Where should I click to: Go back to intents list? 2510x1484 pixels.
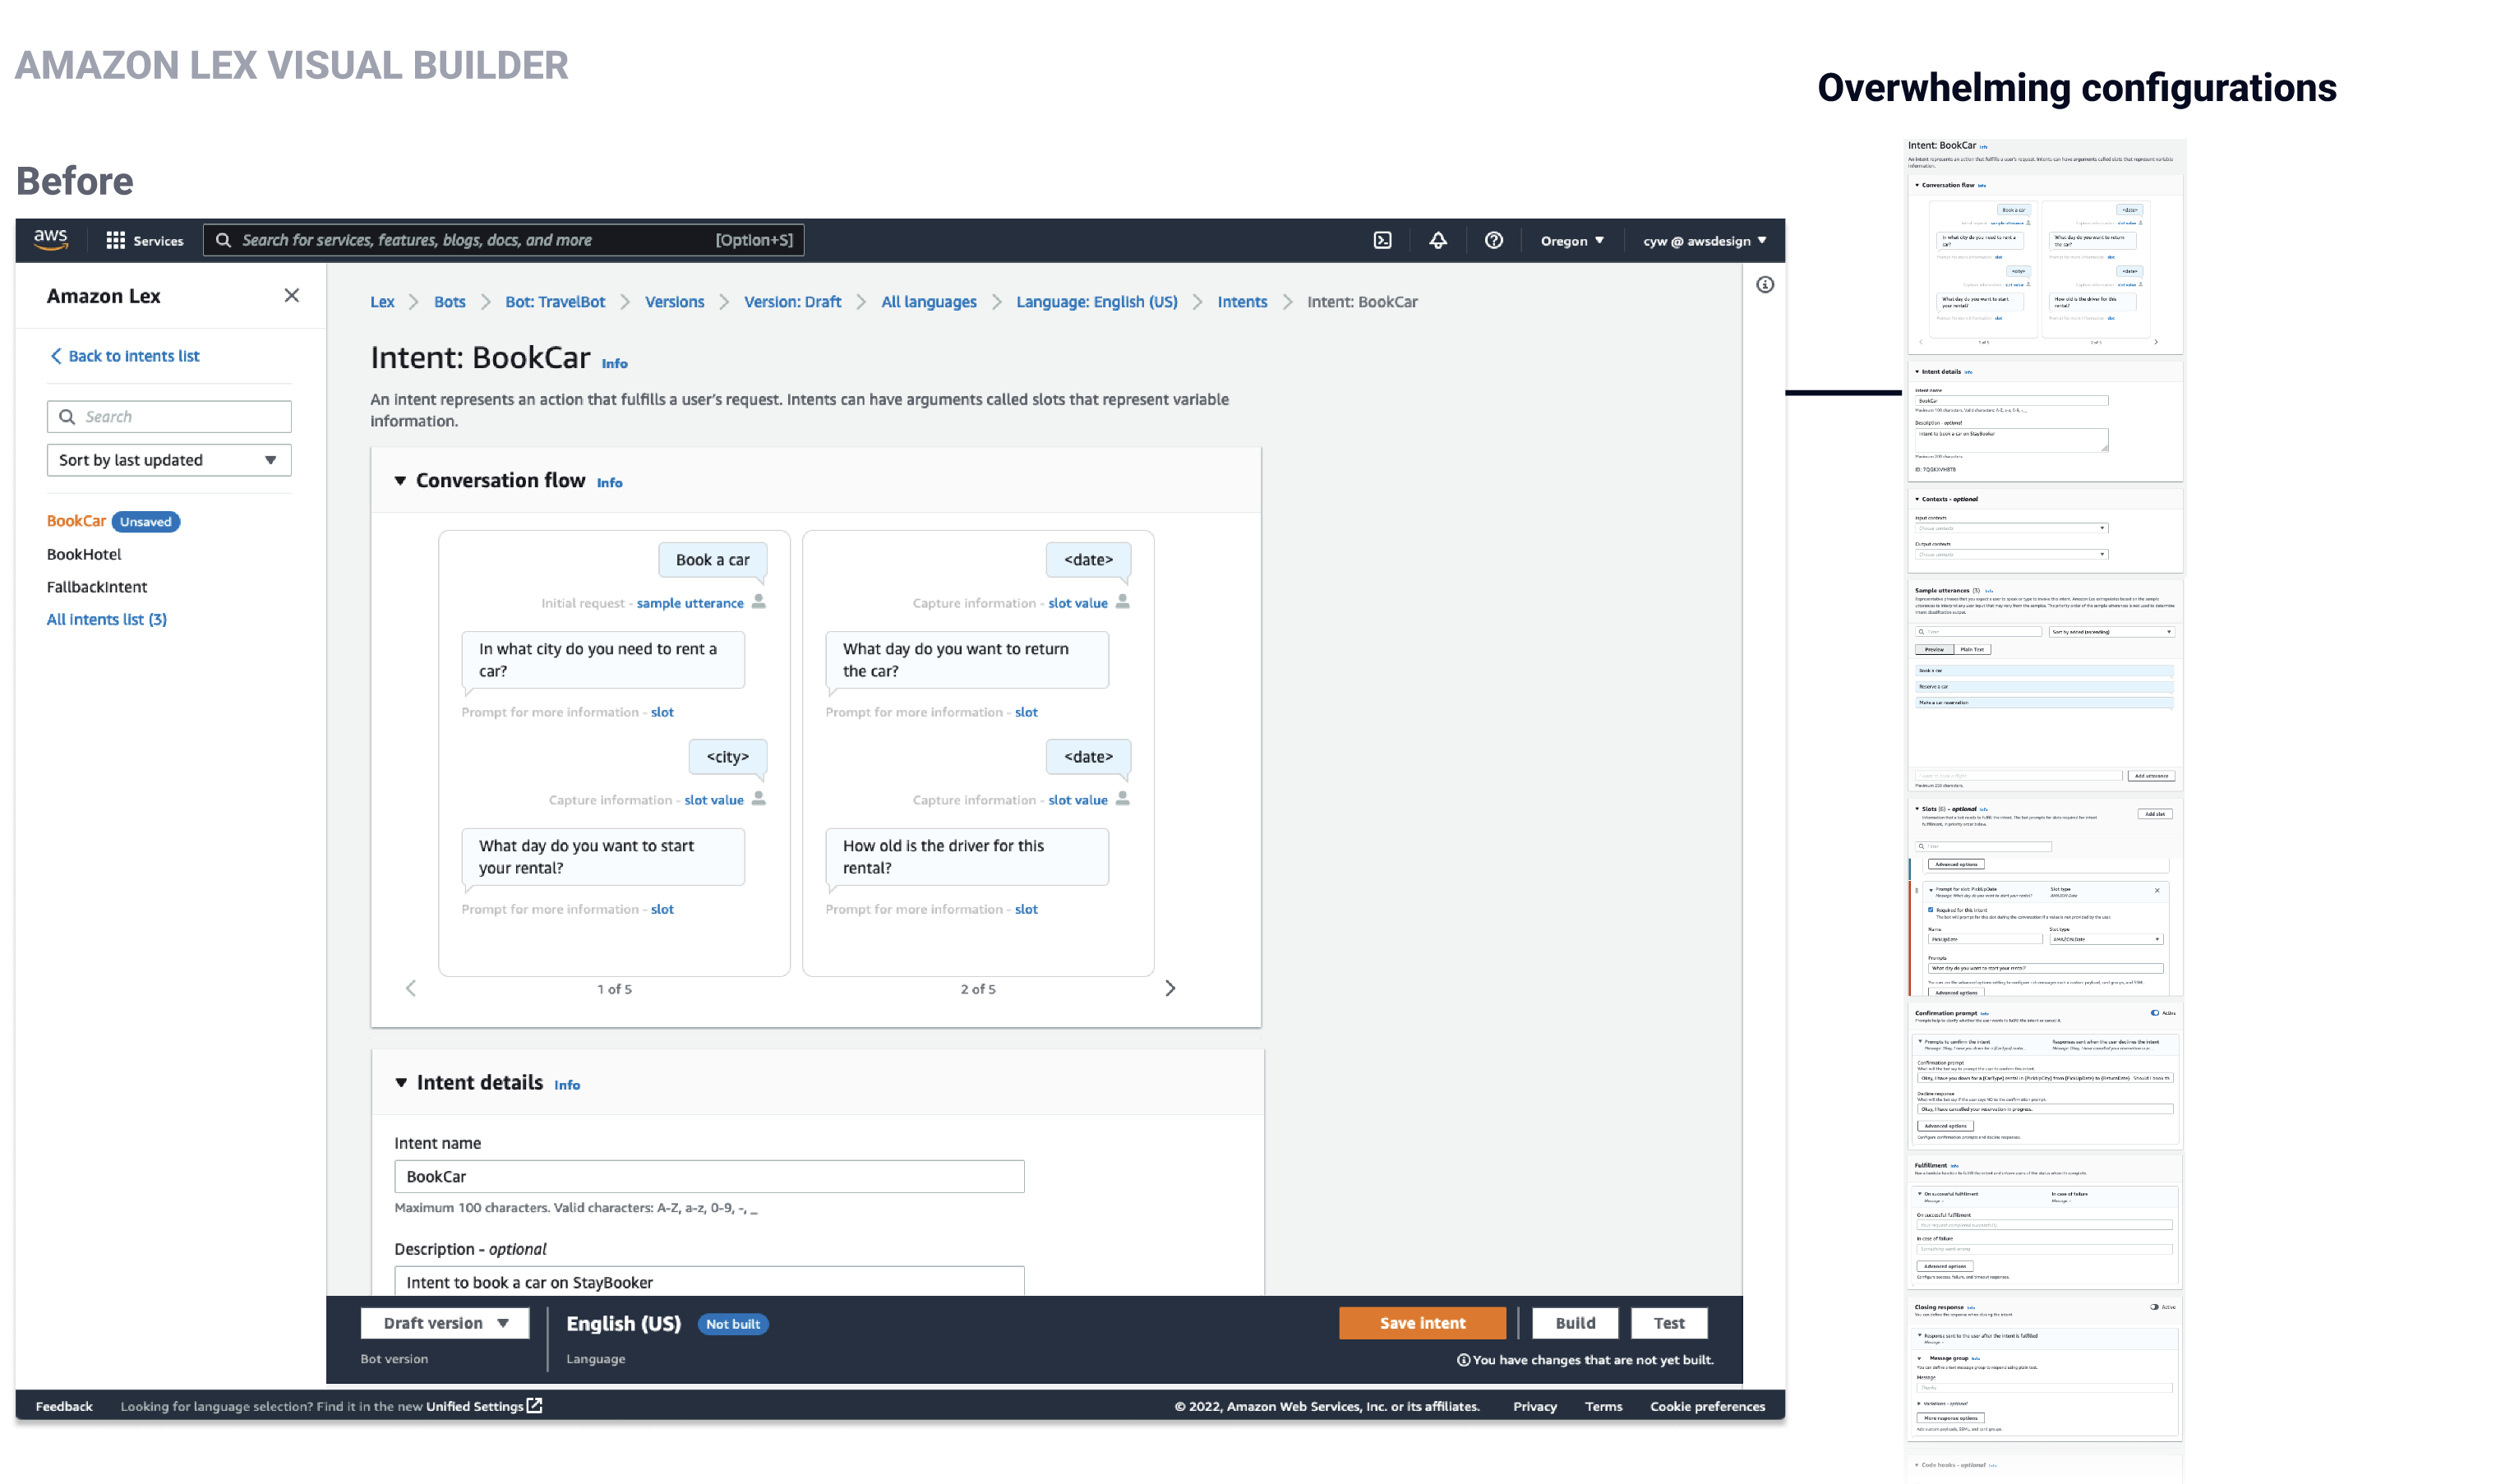pyautogui.click(x=125, y=356)
